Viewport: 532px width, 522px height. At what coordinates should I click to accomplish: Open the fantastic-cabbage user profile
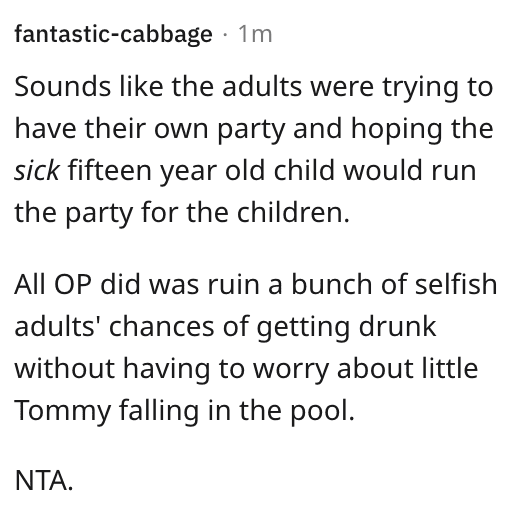point(114,34)
